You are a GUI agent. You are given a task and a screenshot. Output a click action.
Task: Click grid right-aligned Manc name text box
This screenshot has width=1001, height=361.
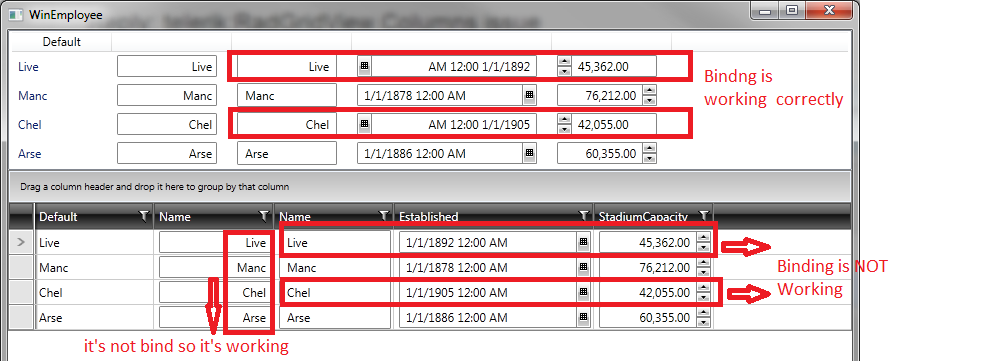(x=214, y=268)
